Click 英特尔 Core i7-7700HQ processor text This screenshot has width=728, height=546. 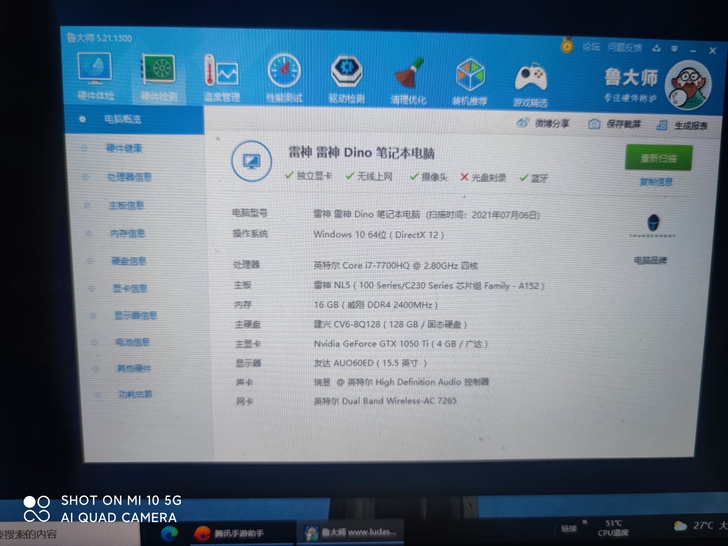[396, 266]
